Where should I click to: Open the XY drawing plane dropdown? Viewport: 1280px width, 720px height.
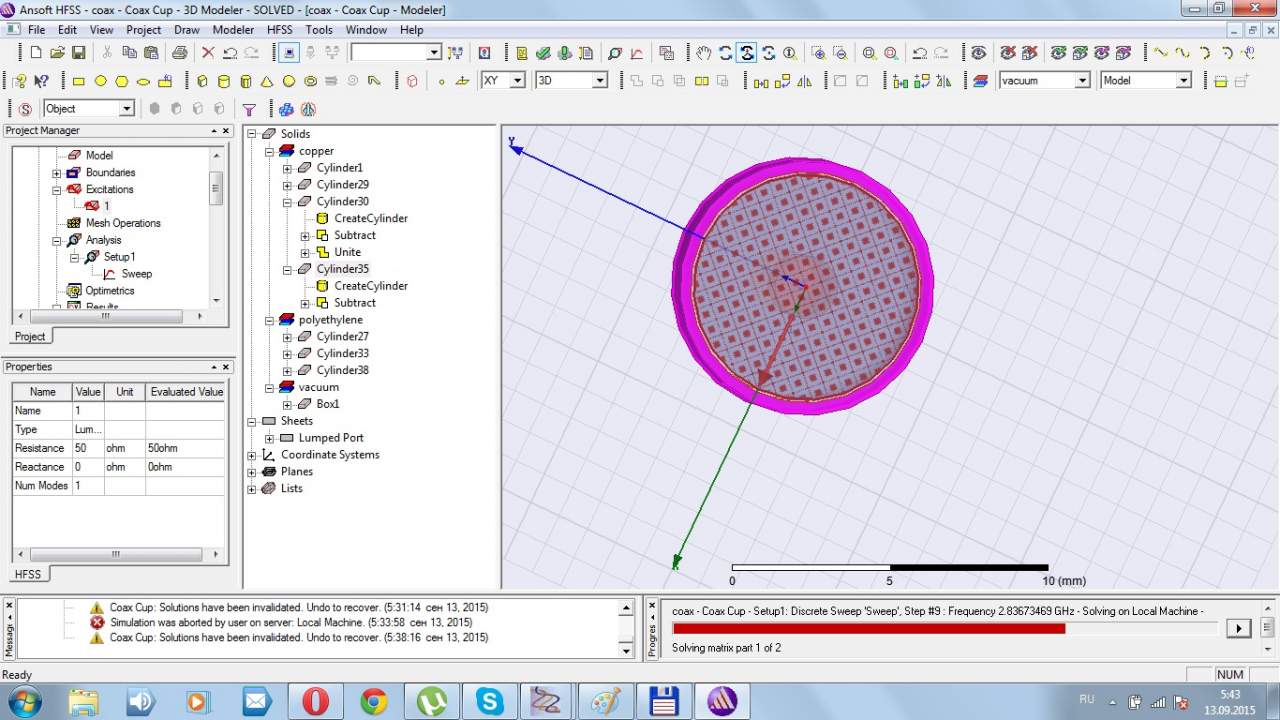tap(517, 81)
